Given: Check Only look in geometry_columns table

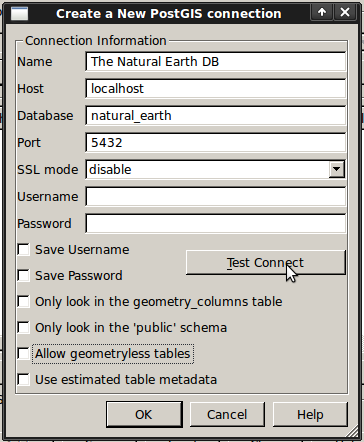Looking at the screenshot, I should click(x=24, y=302).
